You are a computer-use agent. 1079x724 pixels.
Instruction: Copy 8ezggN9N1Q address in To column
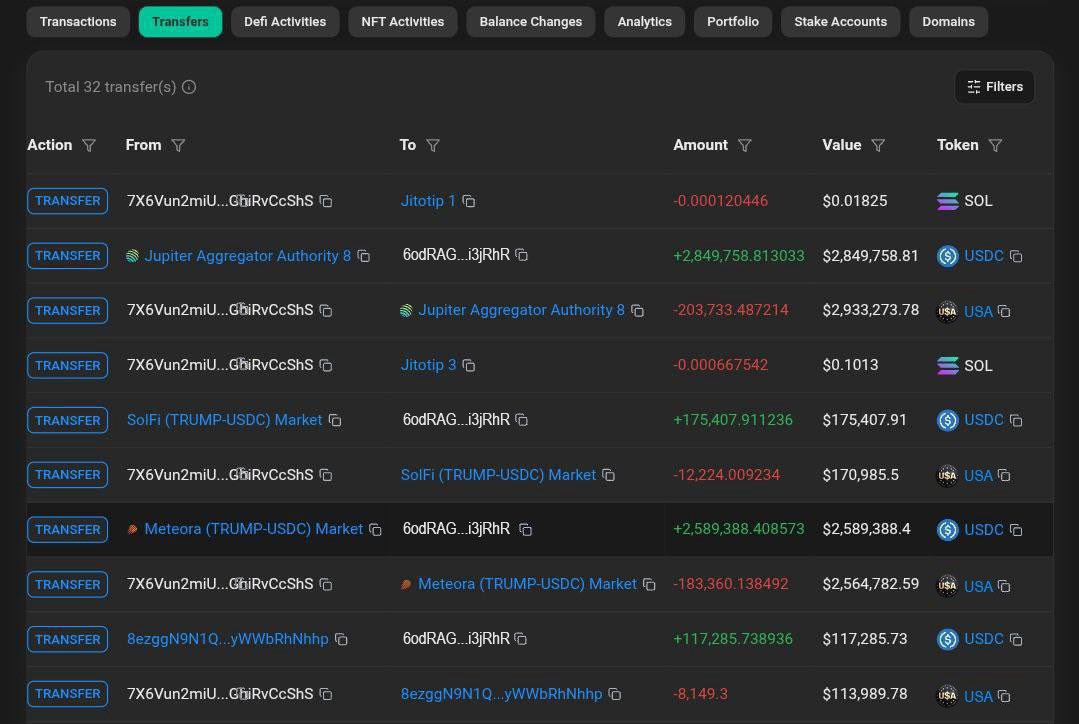pyautogui.click(x=615, y=694)
